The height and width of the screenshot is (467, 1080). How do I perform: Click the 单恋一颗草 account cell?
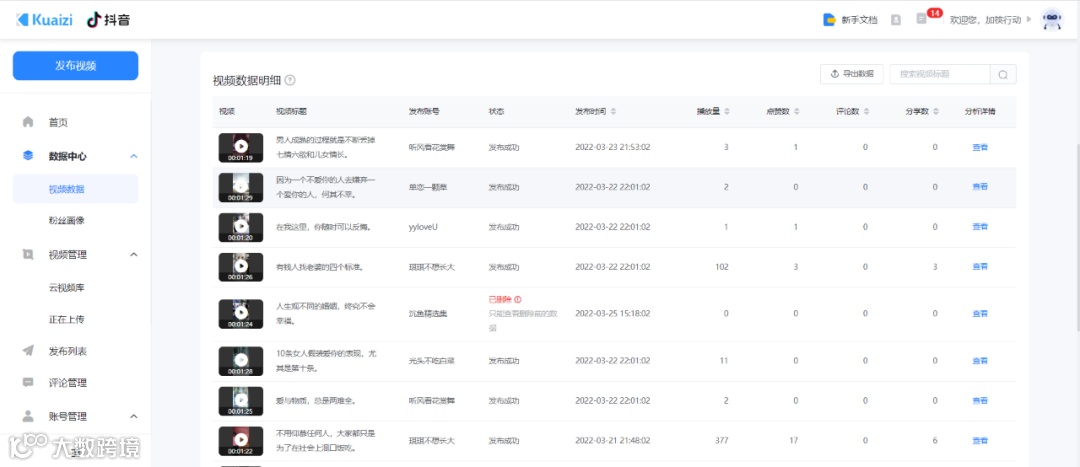428,187
